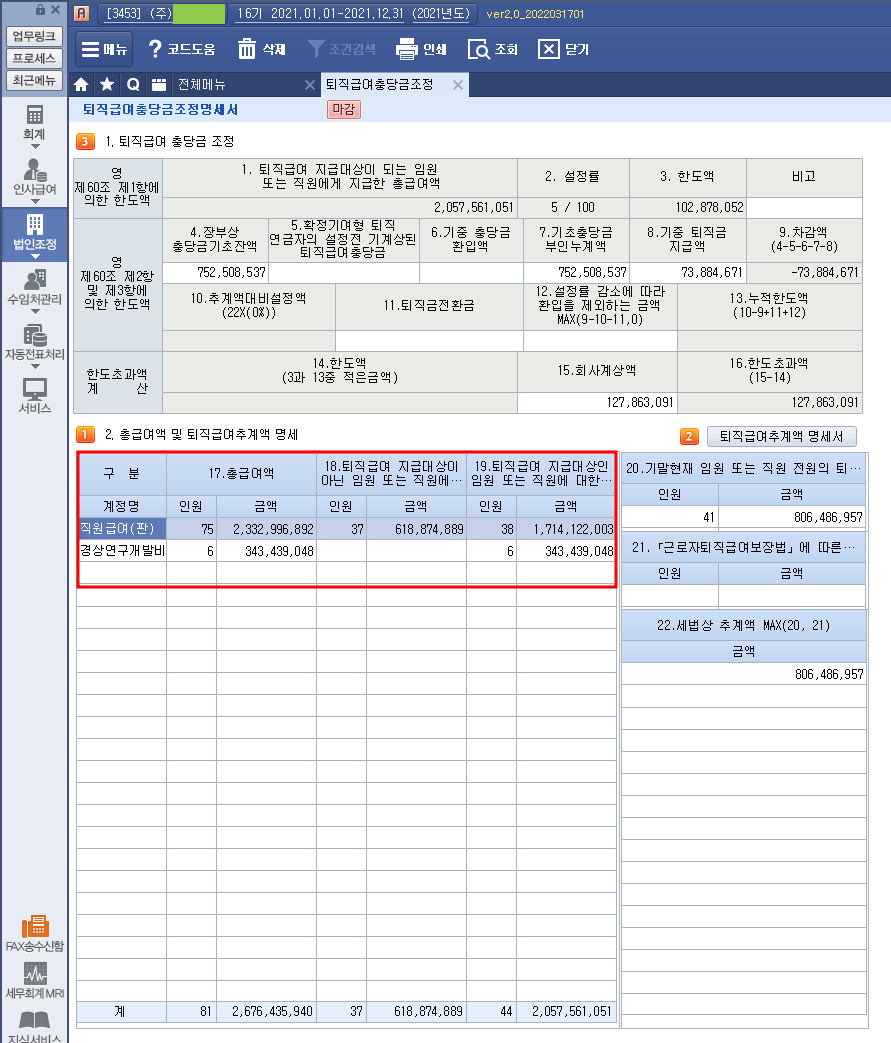This screenshot has width=891, height=1043.
Task: Click the 프로세스 button
Action: [35, 59]
